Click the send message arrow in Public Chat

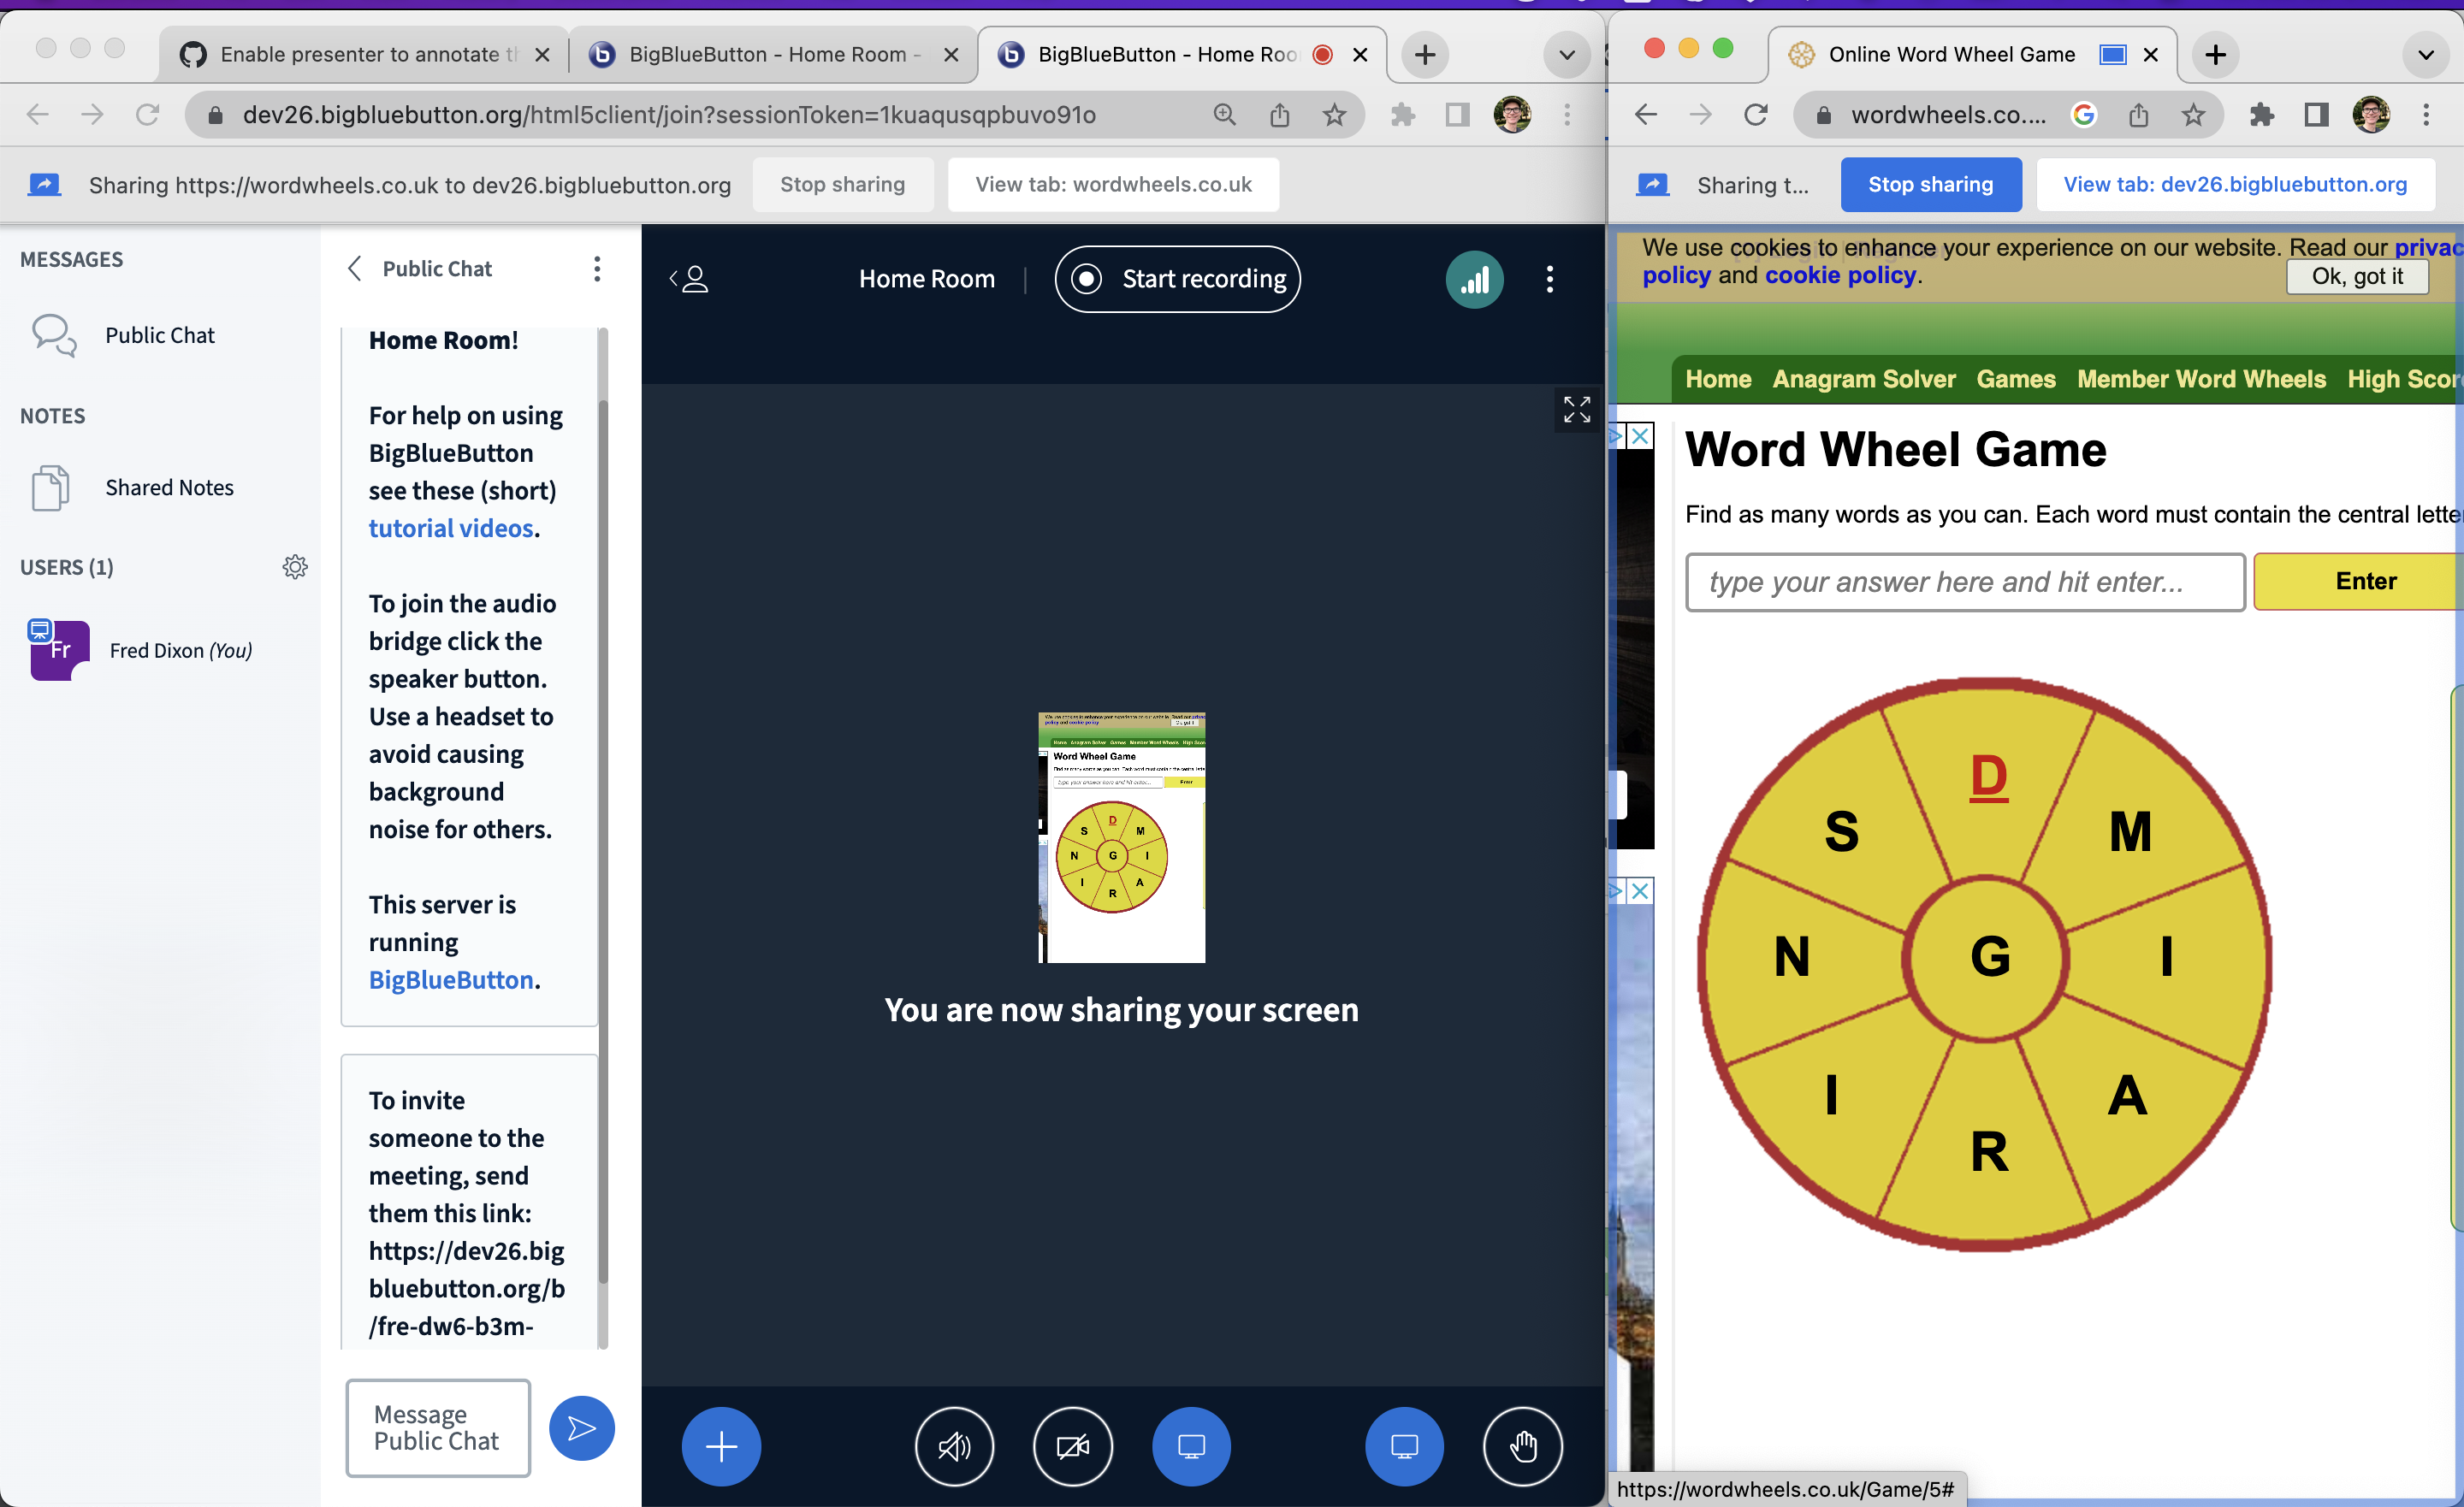tap(581, 1428)
